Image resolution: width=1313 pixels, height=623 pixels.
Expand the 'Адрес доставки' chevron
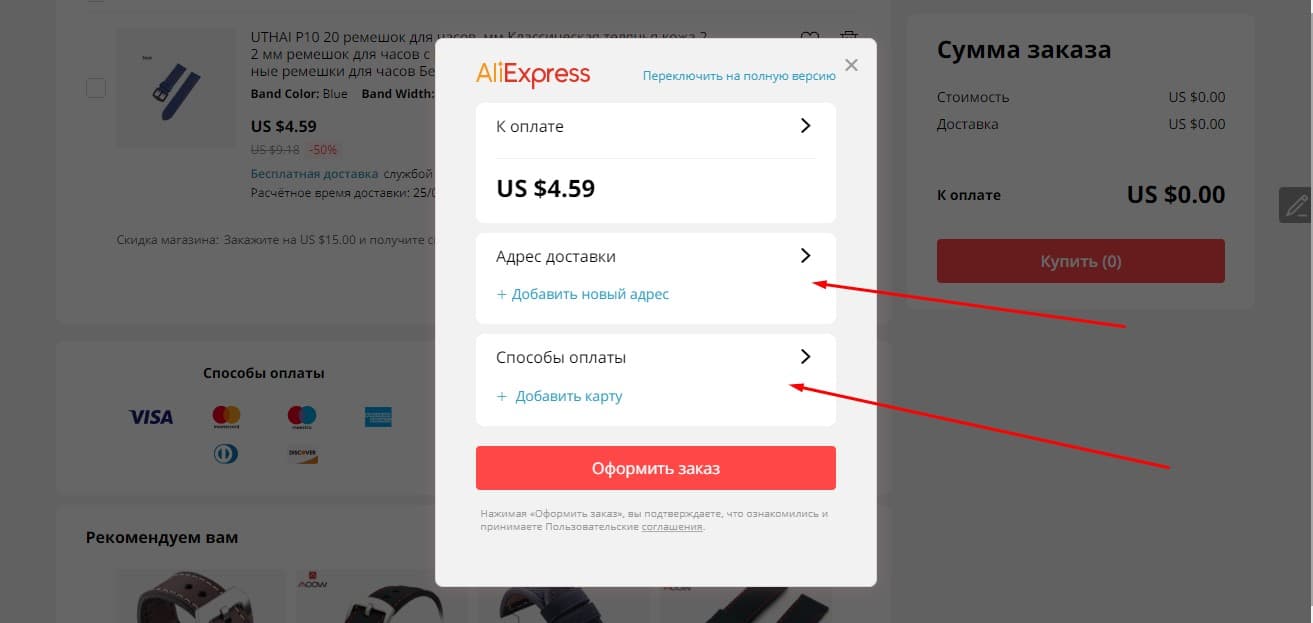[x=806, y=256]
